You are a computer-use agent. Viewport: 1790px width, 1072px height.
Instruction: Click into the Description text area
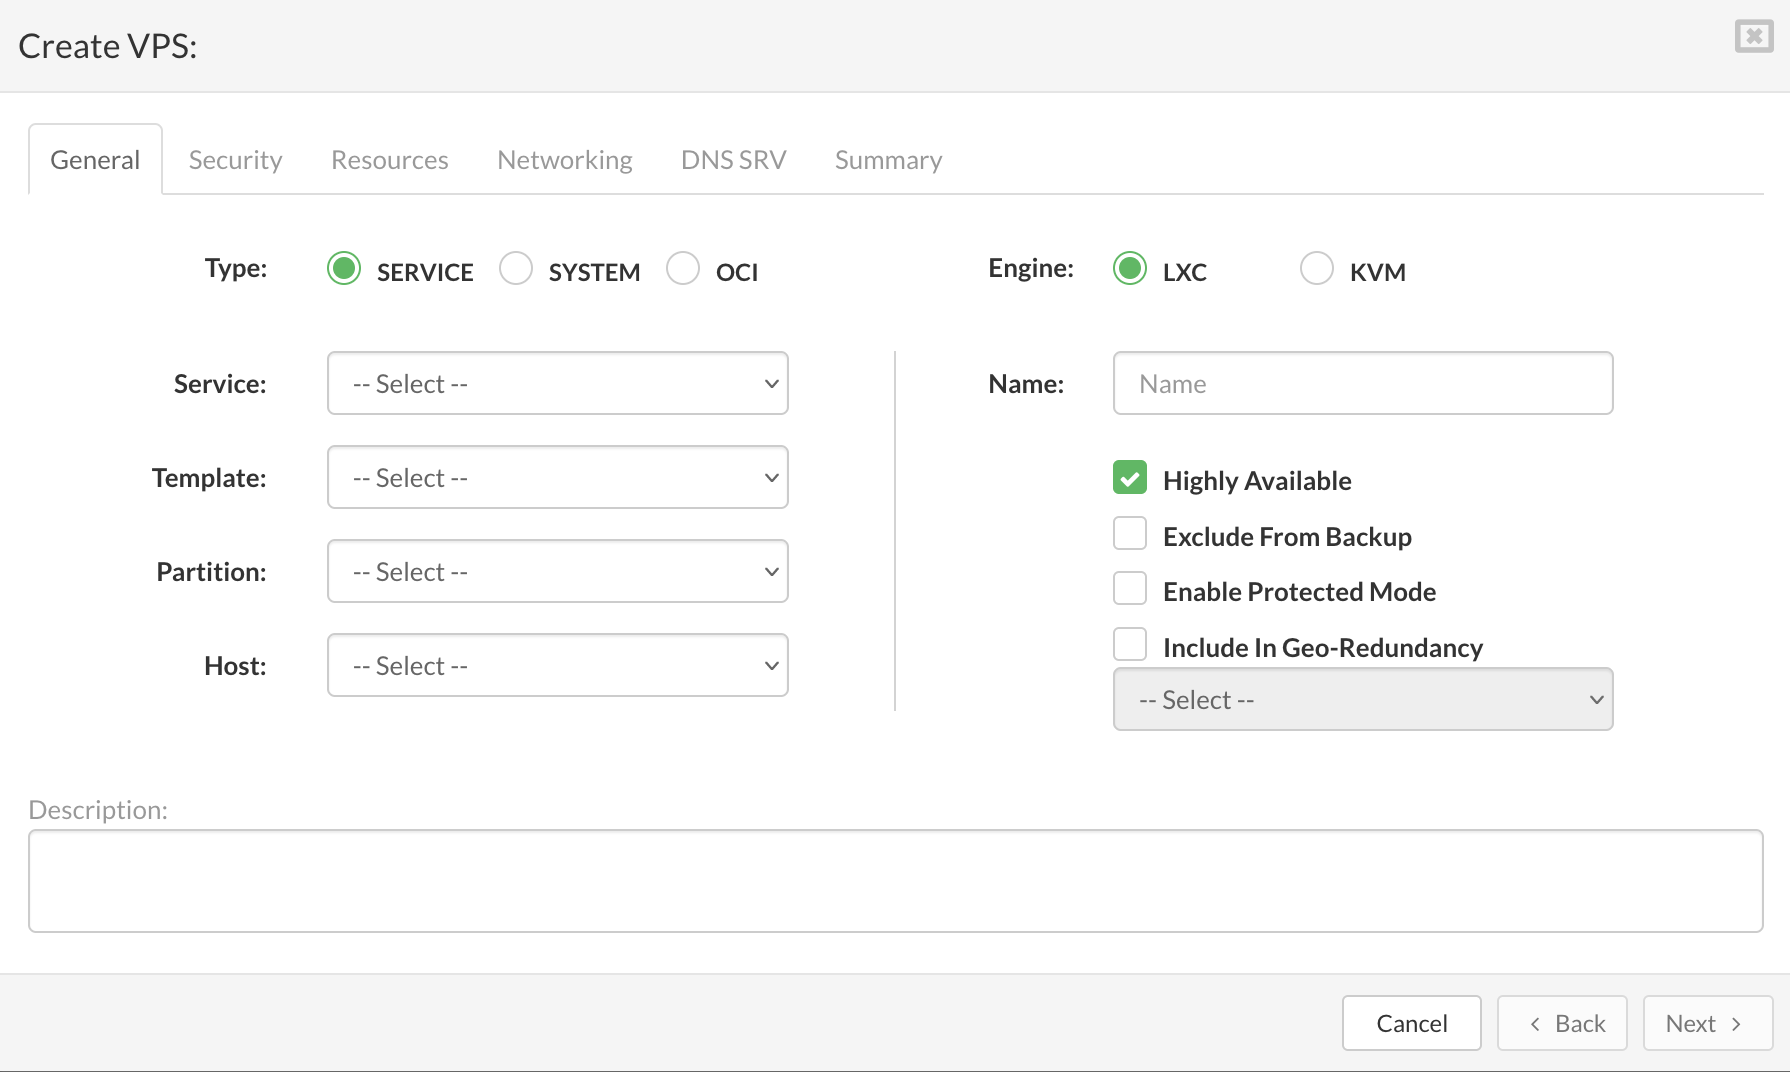coord(896,881)
